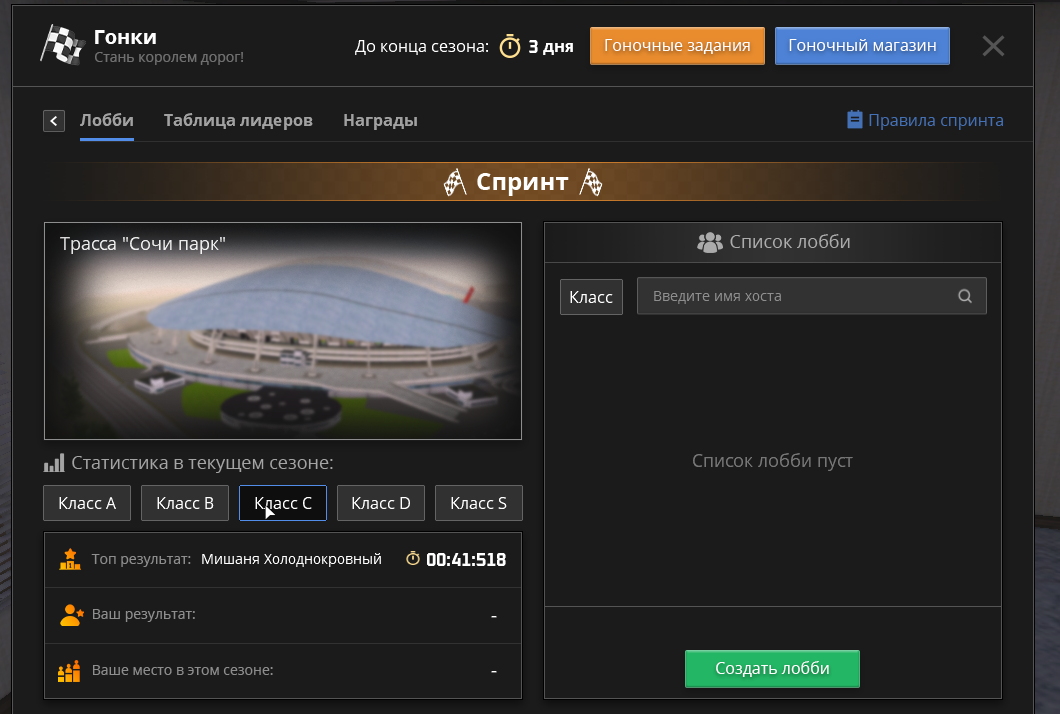Select the Класс S statistics filter
1060x714 pixels.
(x=478, y=503)
